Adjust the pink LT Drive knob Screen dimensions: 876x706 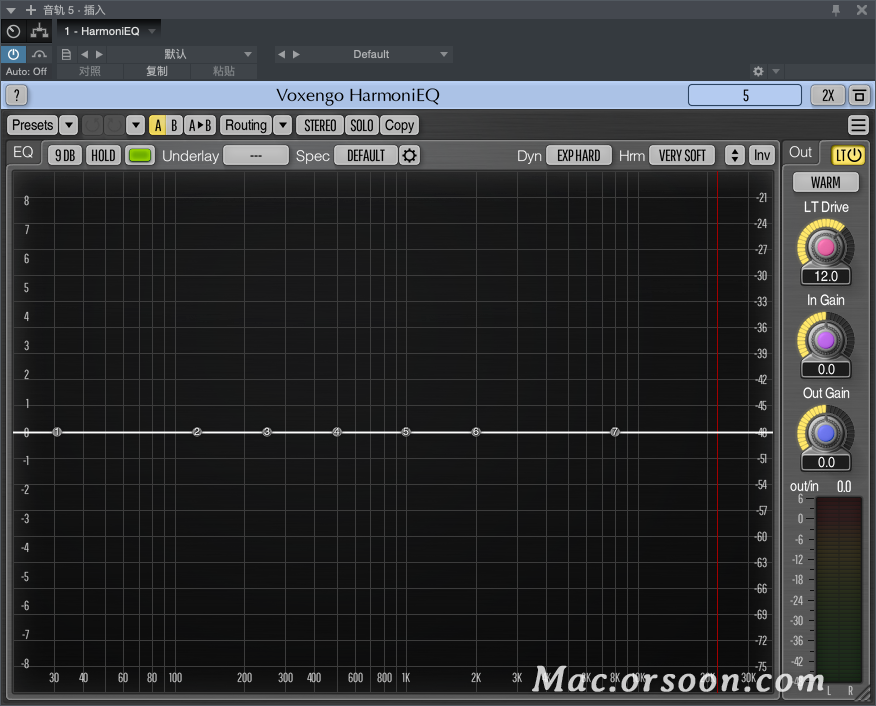coord(825,248)
